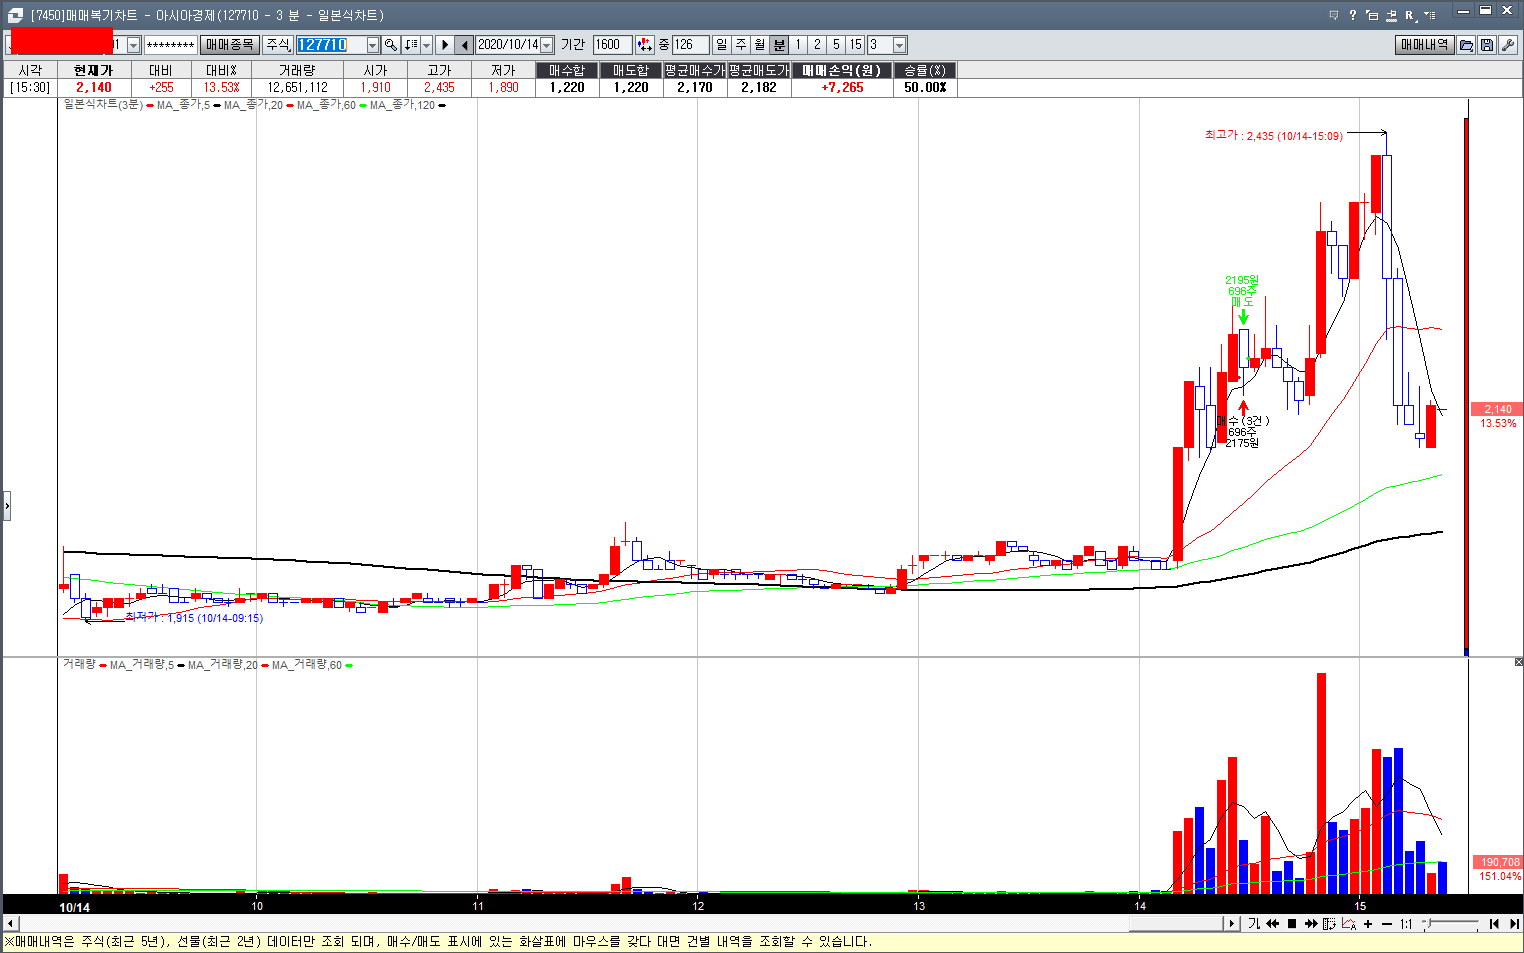
Task: Open the sort order dropdown arrow
Action: 426,45
